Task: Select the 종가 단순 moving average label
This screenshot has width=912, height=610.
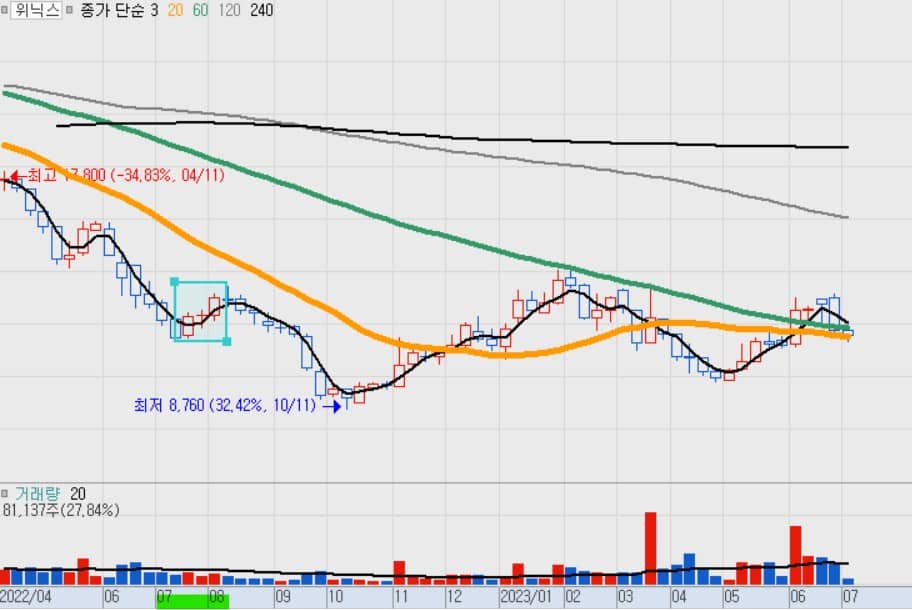Action: [111, 10]
